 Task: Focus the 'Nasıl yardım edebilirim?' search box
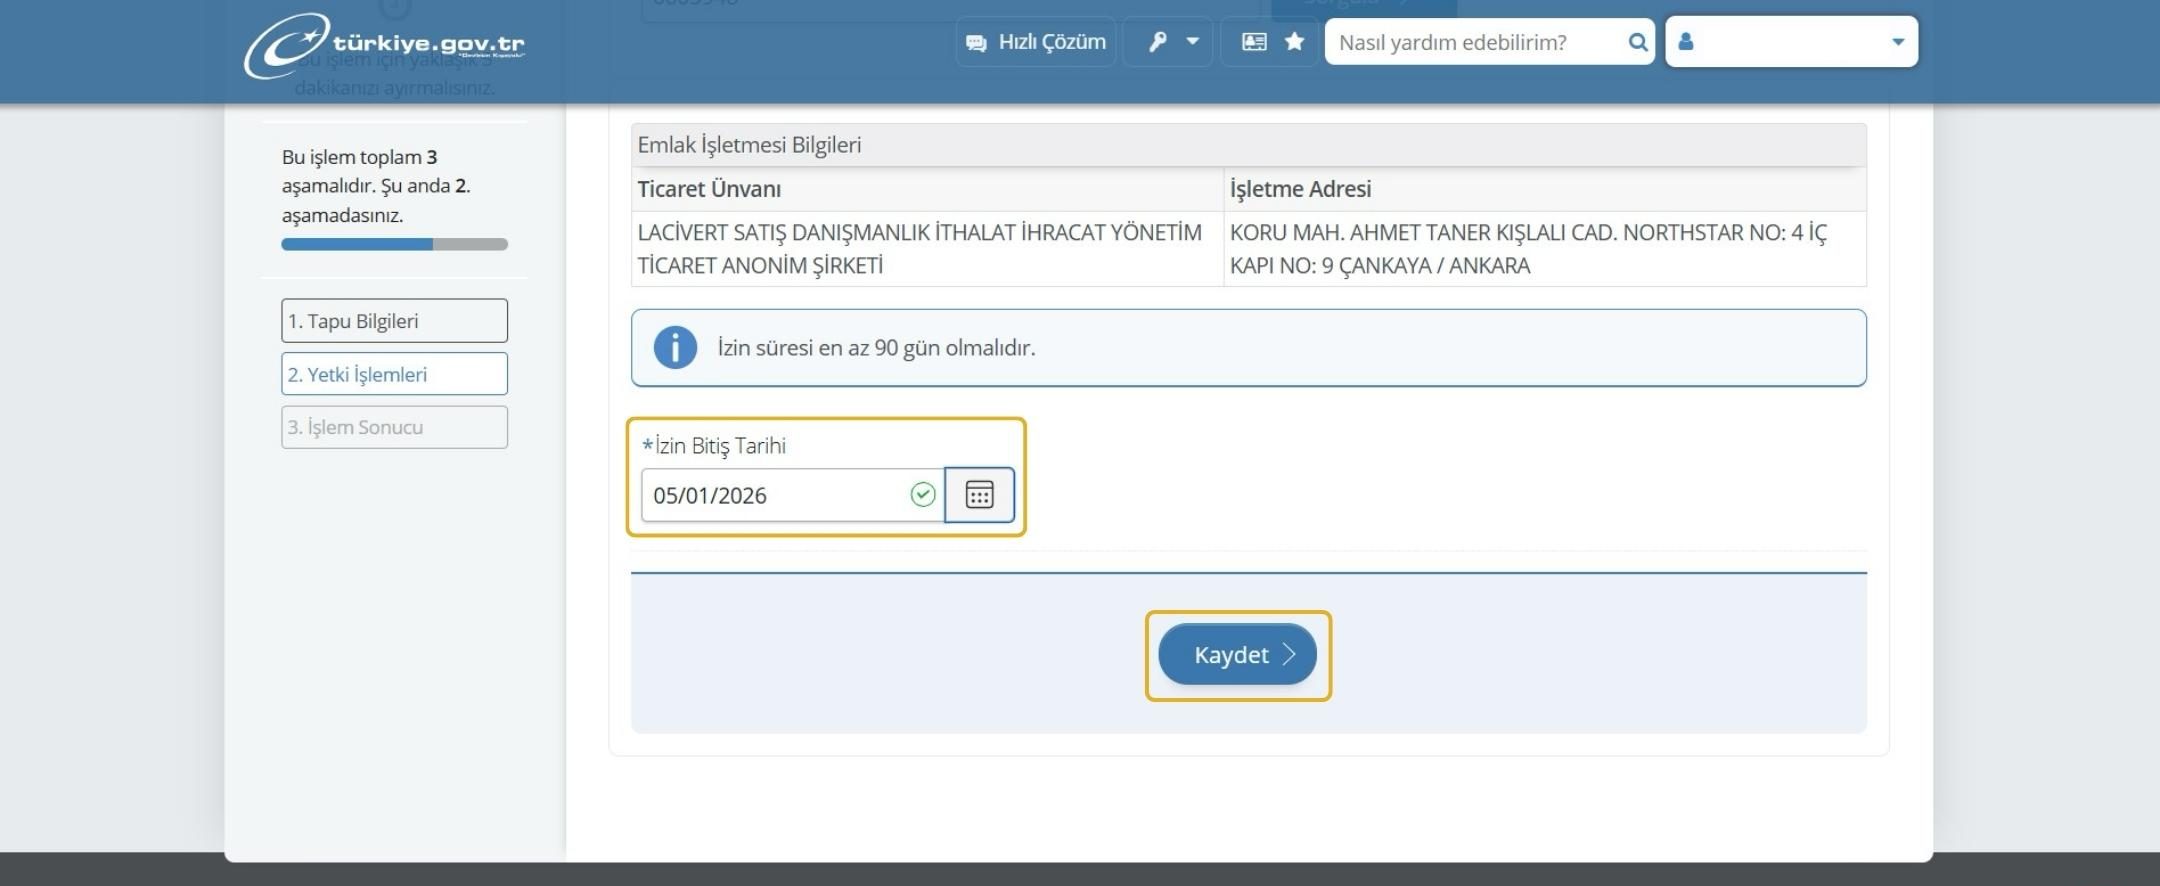tap(1475, 42)
